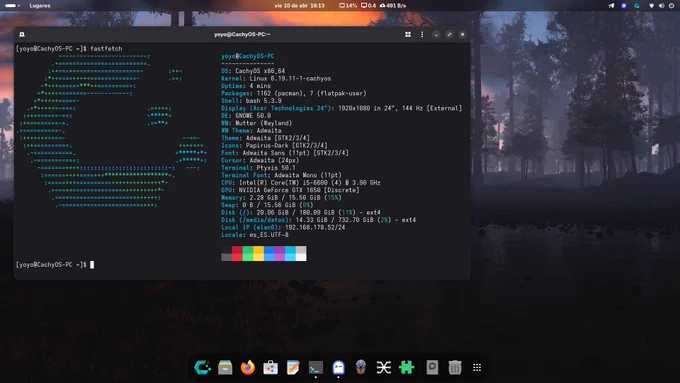The image size is (680, 383).
Task: Click the Display Acer Technologies line
Action: coord(341,108)
